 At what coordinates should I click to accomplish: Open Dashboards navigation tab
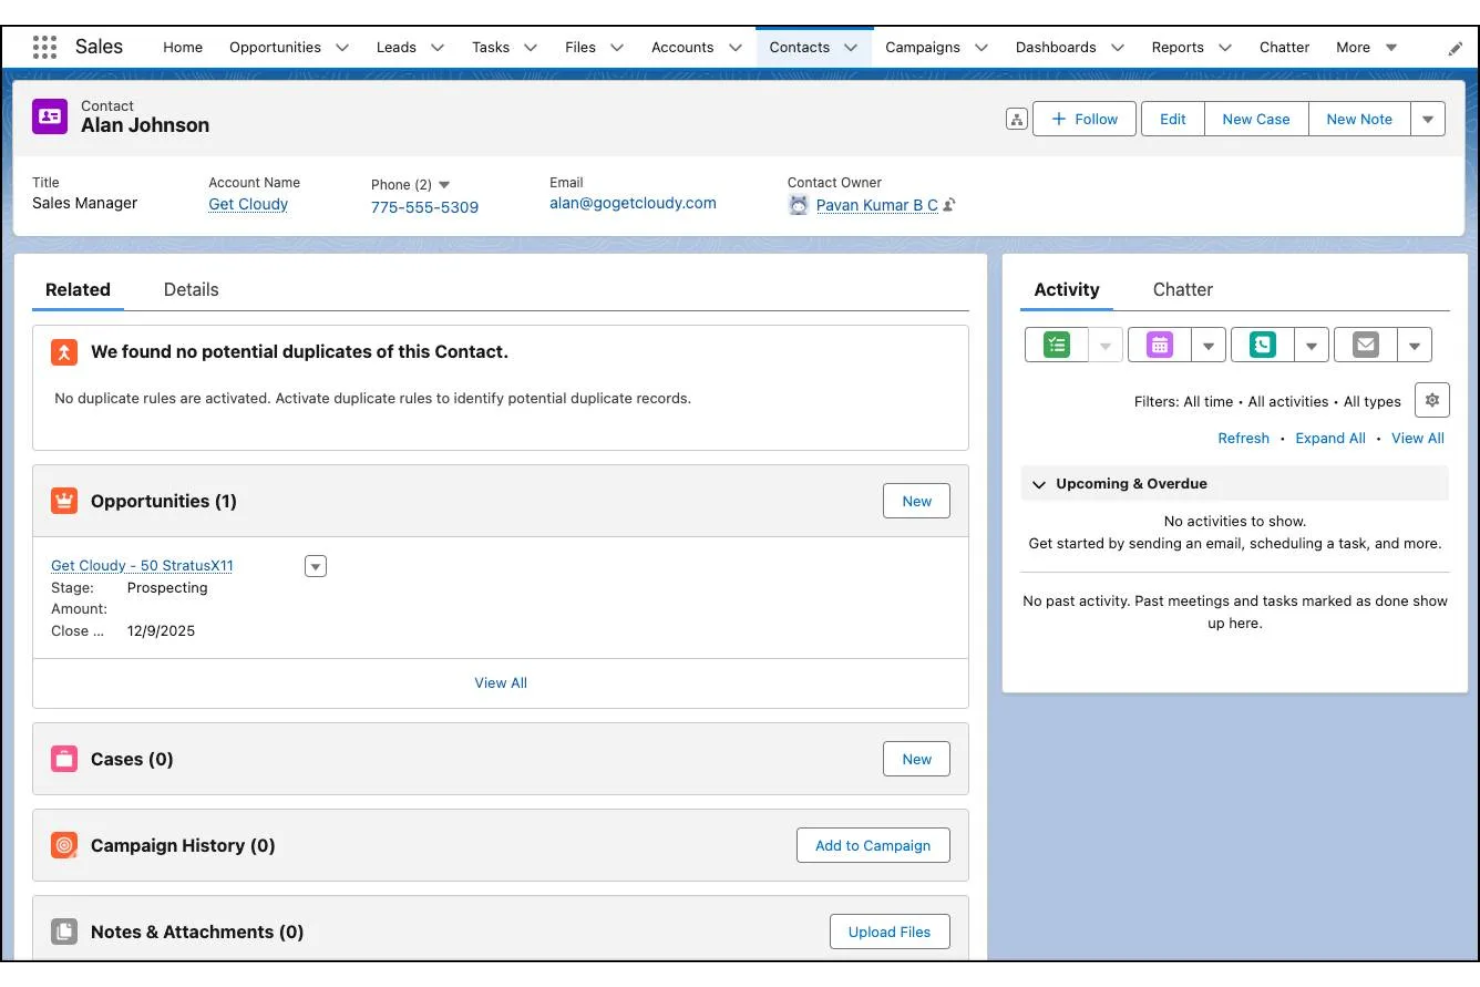click(x=1055, y=47)
